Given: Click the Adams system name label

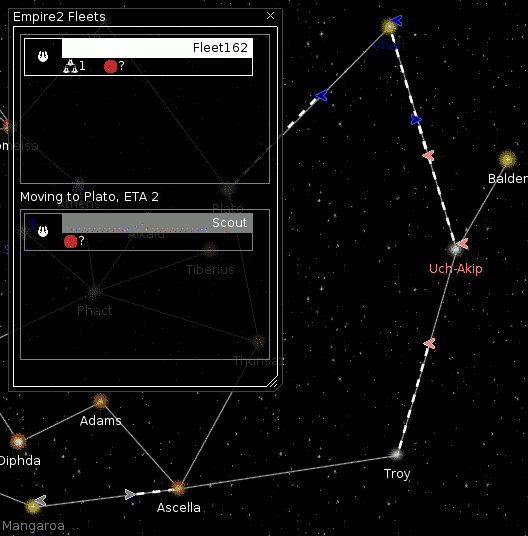Looking at the screenshot, I should [100, 420].
